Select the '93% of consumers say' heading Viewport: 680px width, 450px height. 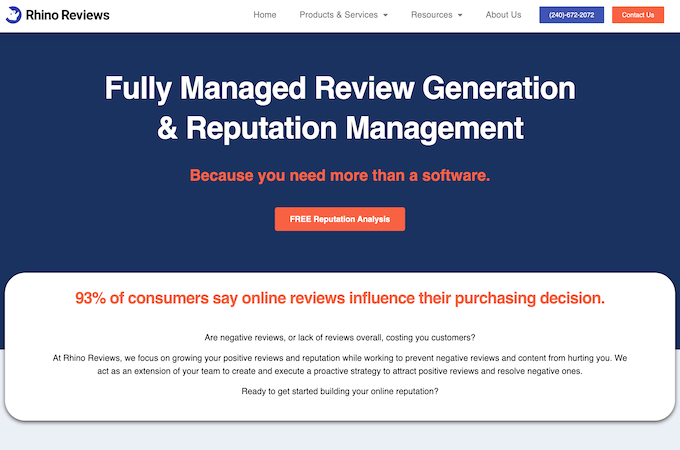pyautogui.click(x=340, y=298)
